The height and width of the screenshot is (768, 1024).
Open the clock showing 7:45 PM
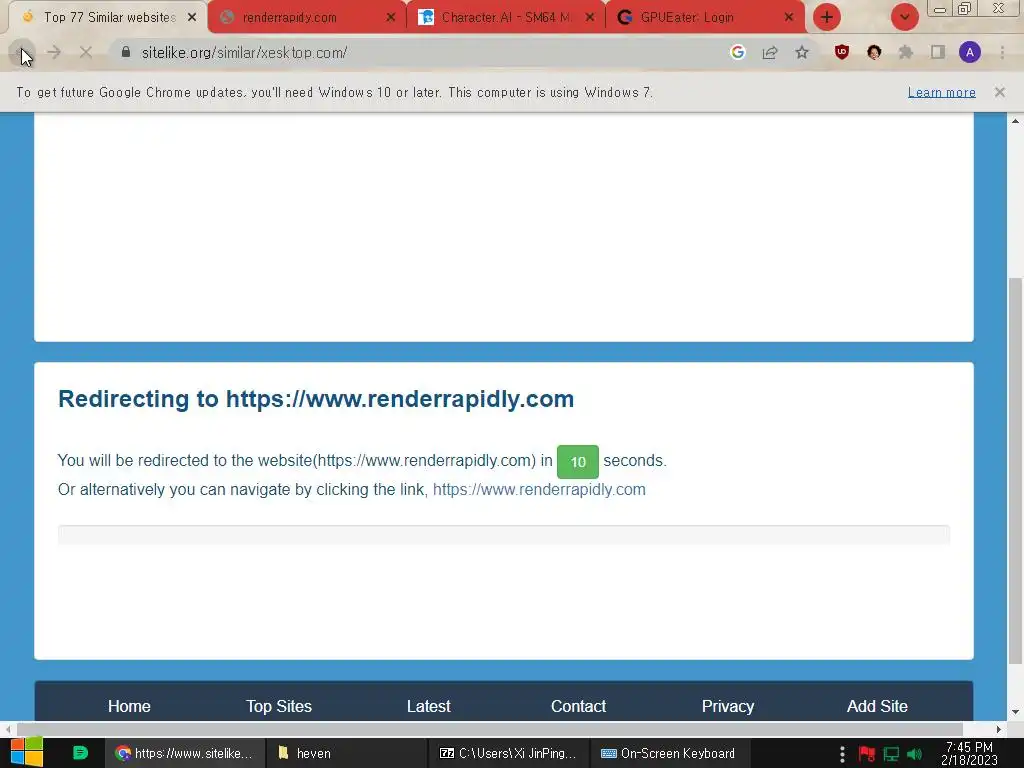pyautogui.click(x=970, y=753)
